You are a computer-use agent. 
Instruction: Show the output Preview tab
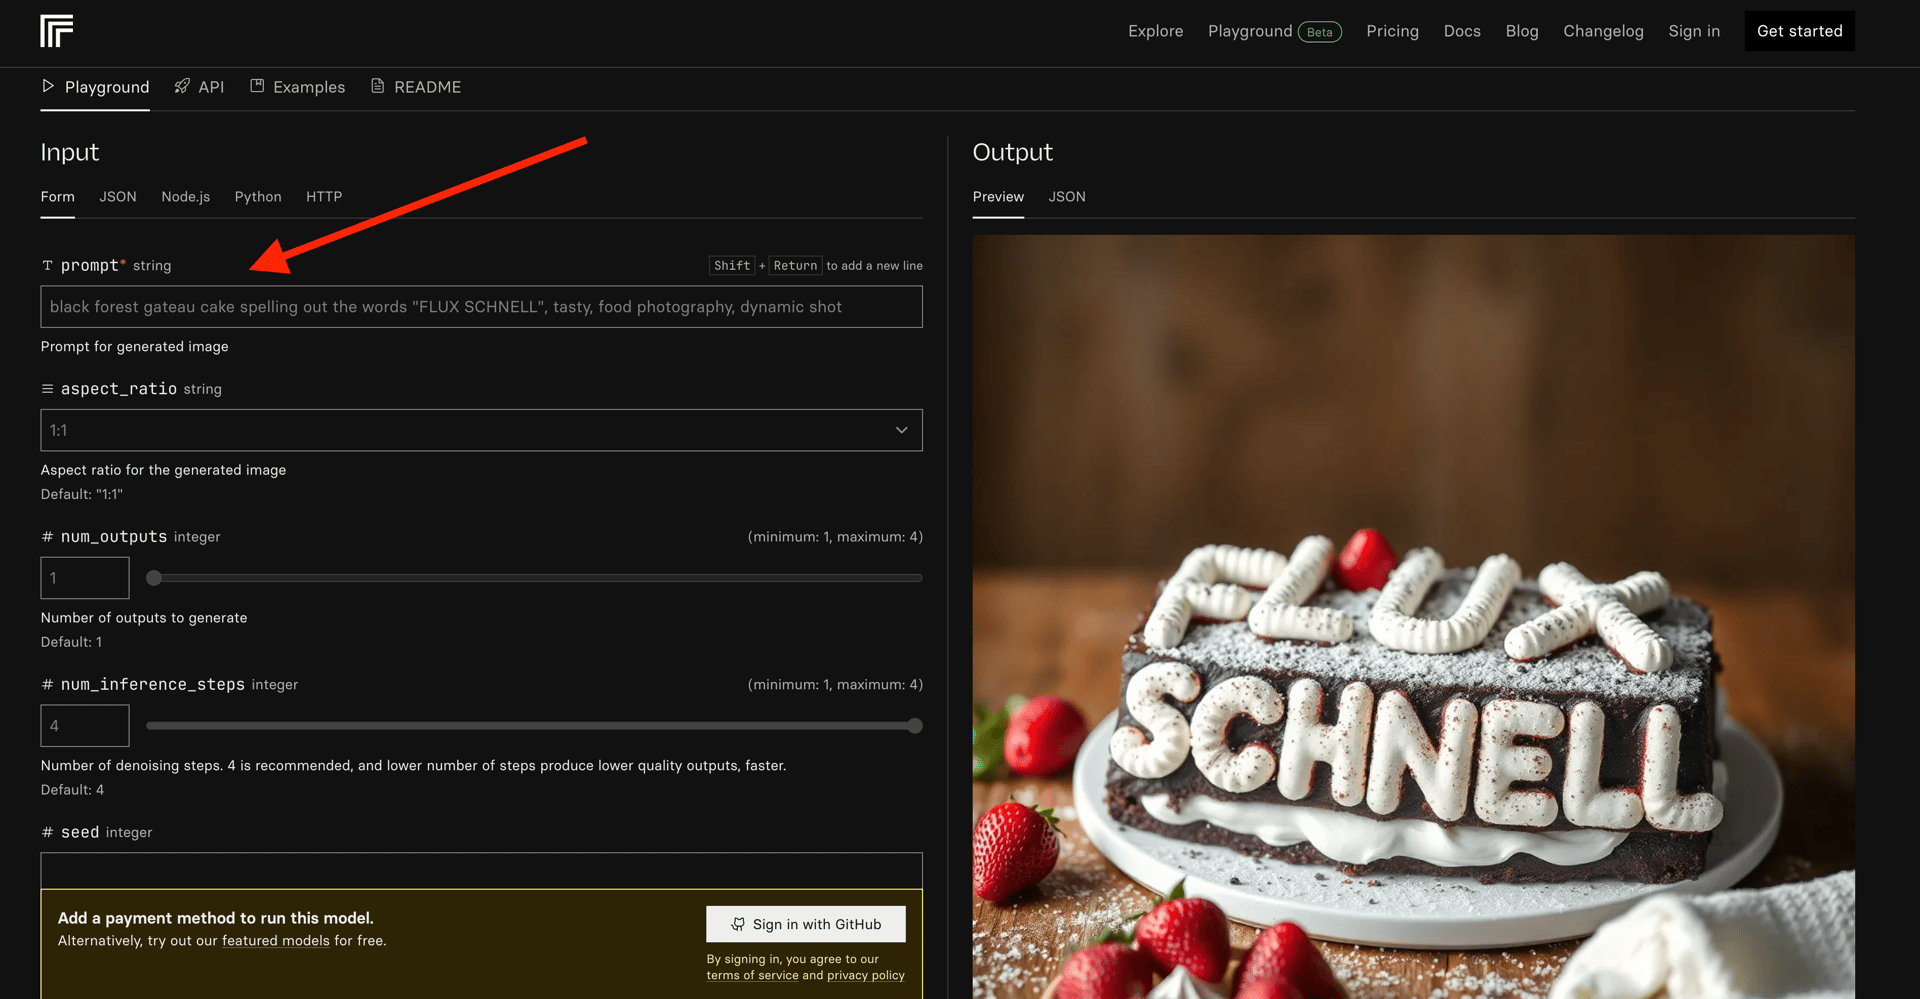click(x=998, y=197)
